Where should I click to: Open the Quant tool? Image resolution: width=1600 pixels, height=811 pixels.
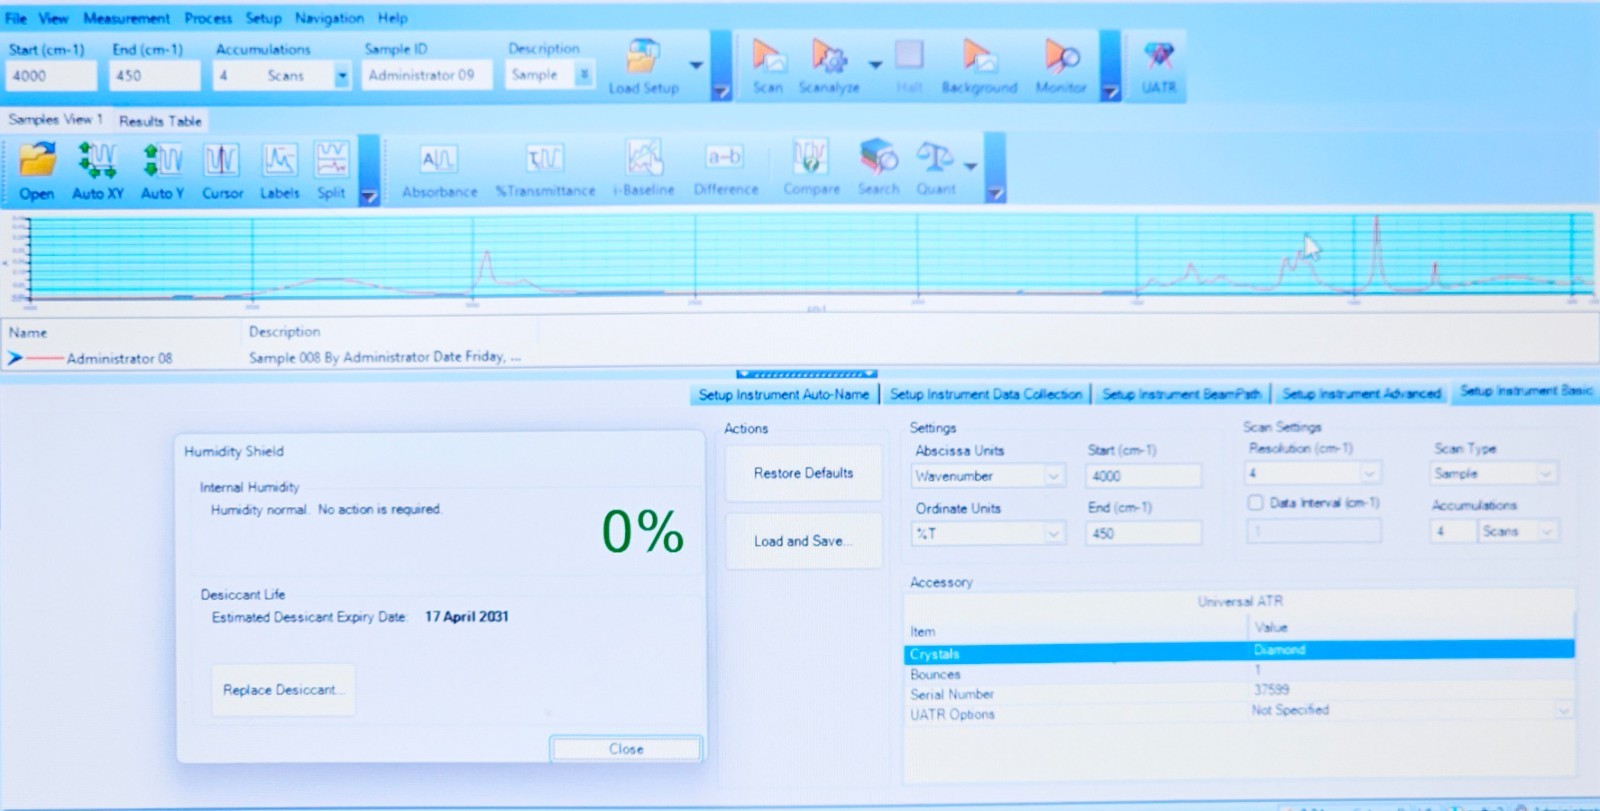(x=936, y=168)
